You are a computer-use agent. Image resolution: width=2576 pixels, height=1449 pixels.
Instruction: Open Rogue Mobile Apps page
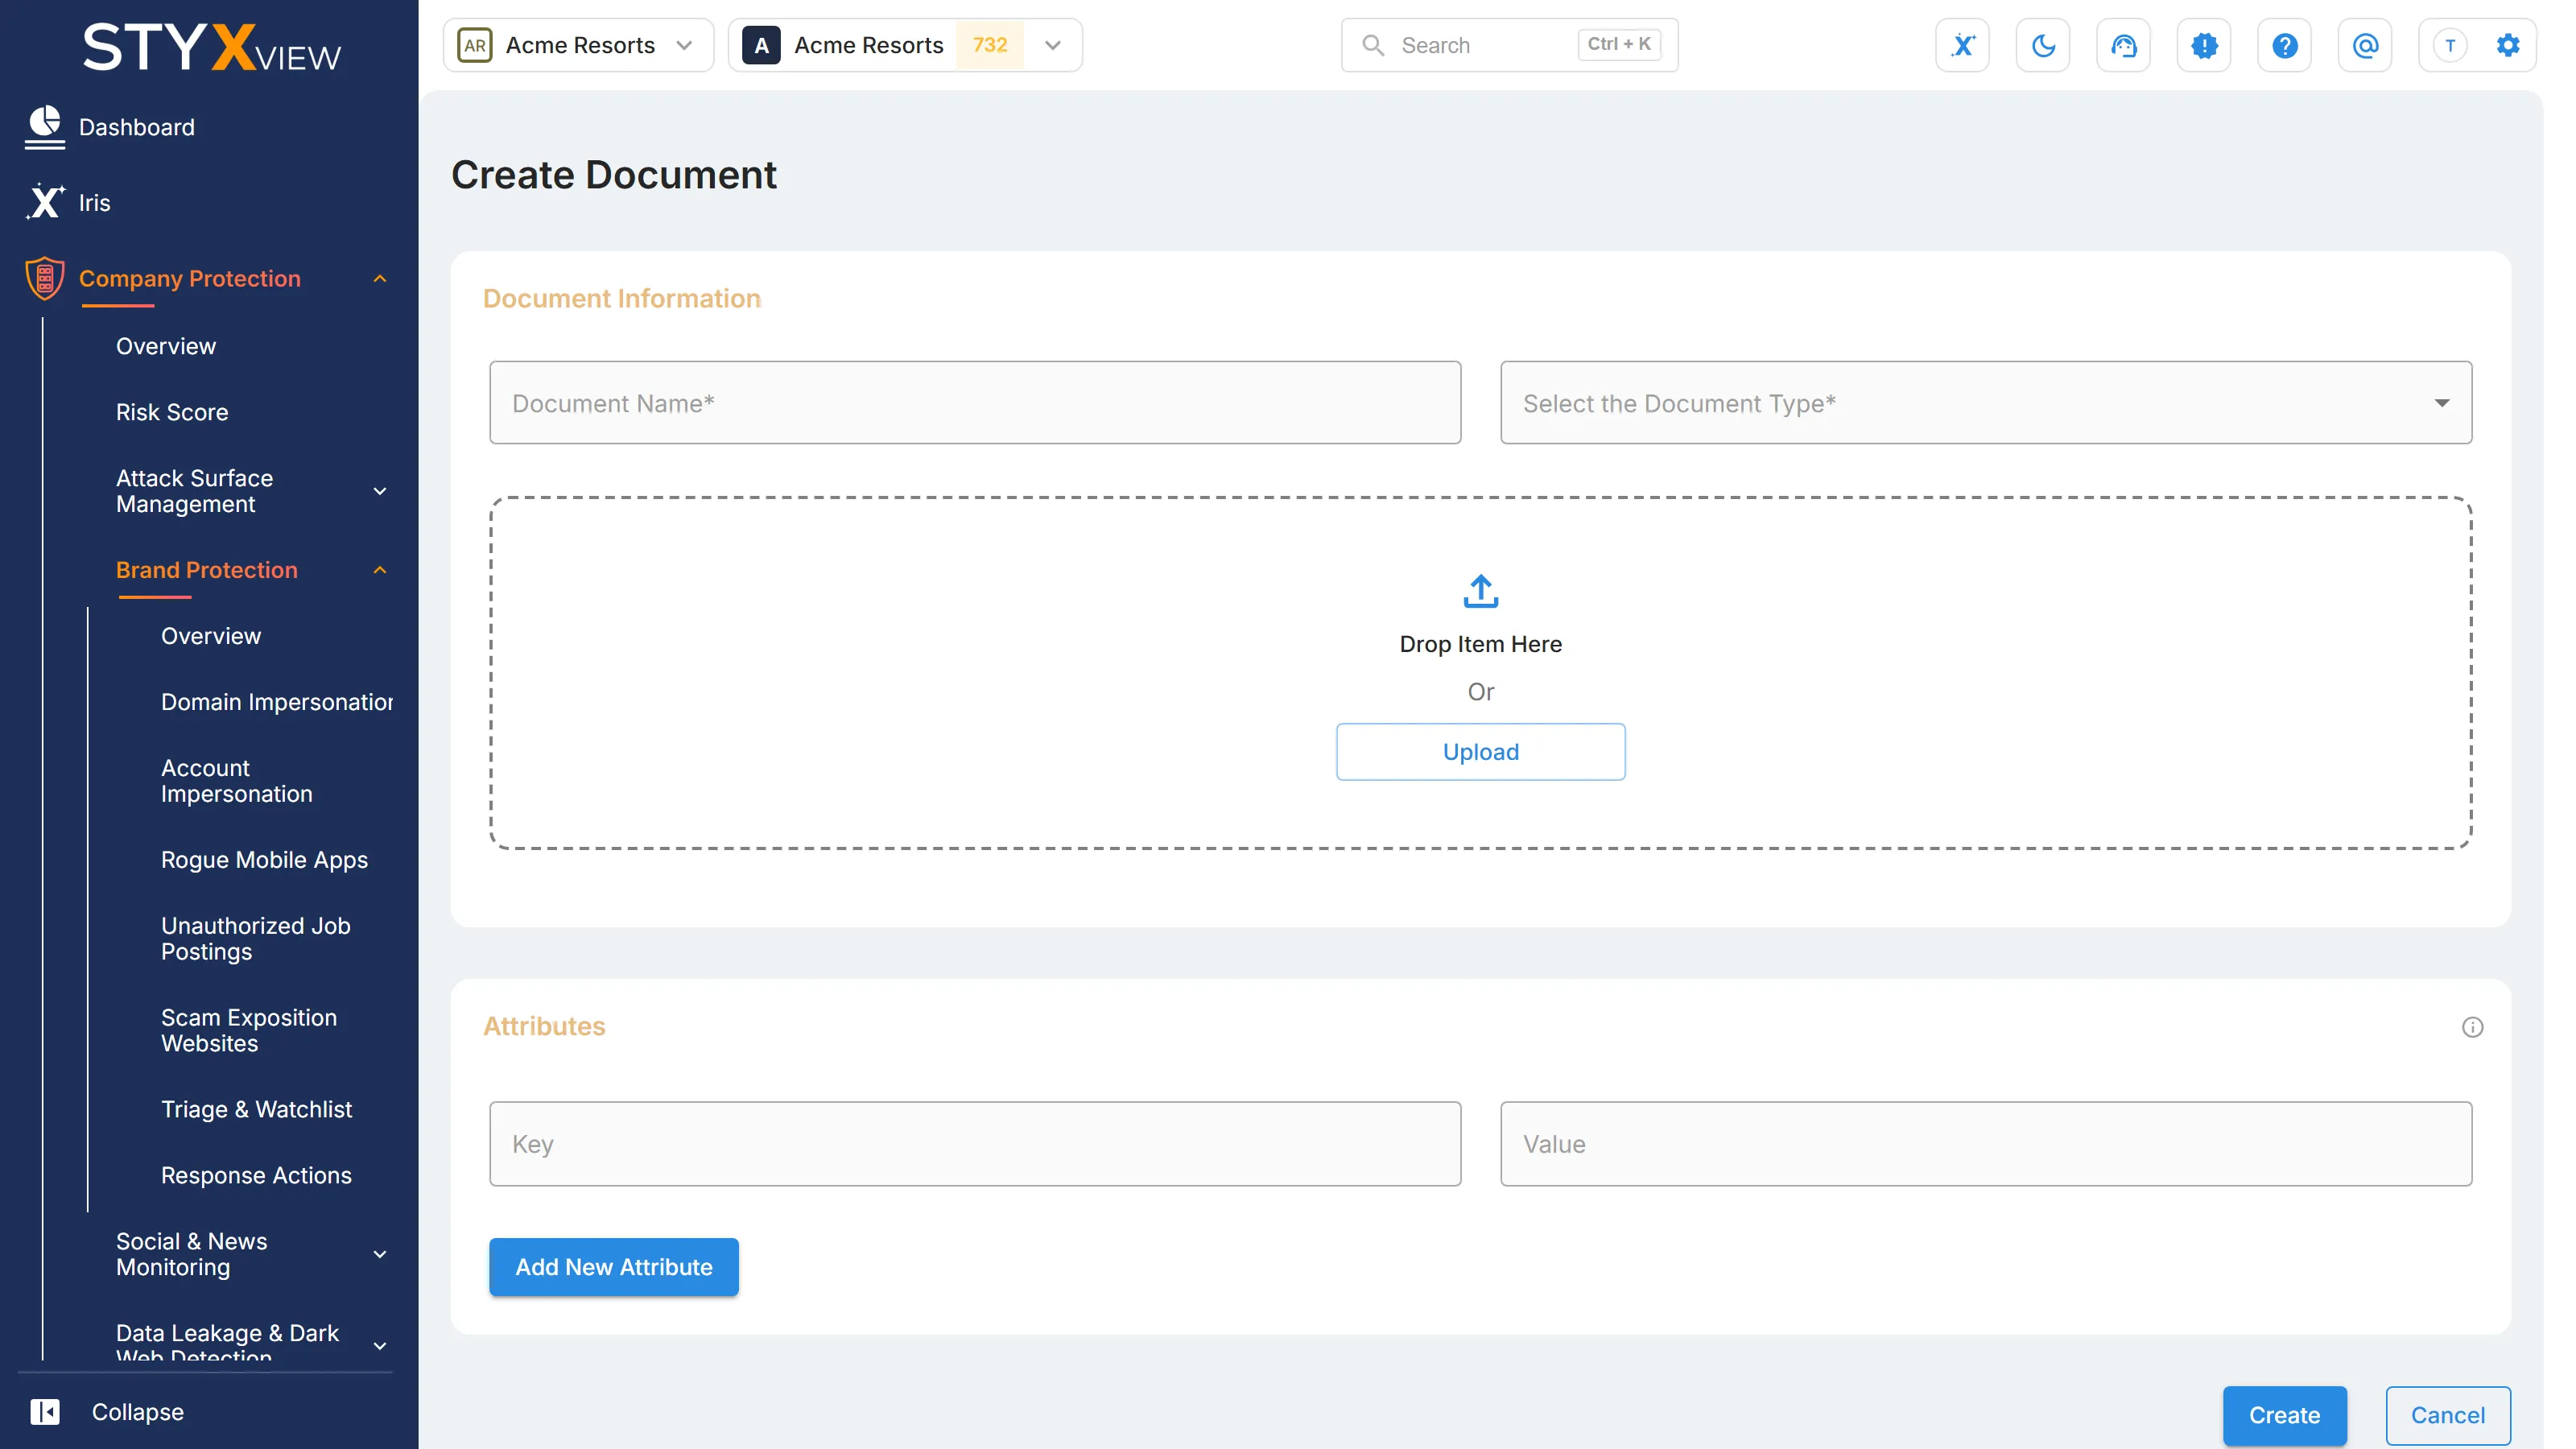pyautogui.click(x=264, y=860)
